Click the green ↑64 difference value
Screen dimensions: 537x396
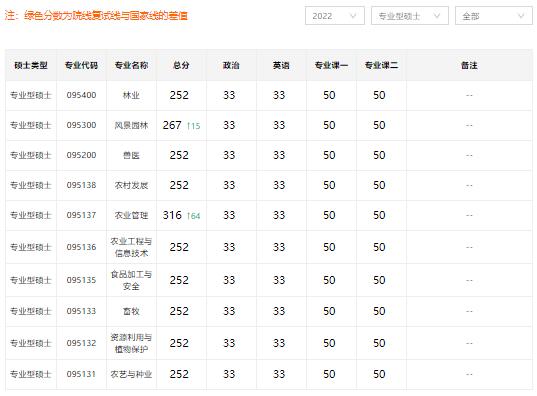(193, 216)
